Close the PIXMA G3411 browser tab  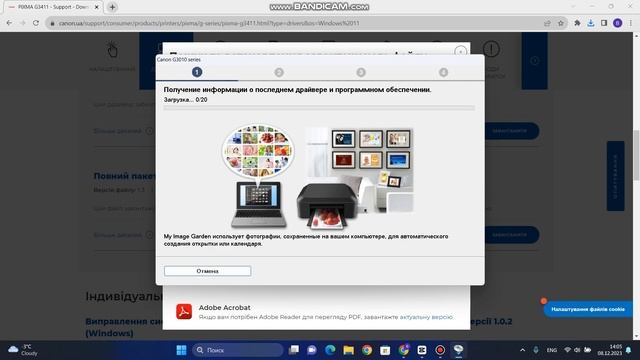[x=97, y=7]
